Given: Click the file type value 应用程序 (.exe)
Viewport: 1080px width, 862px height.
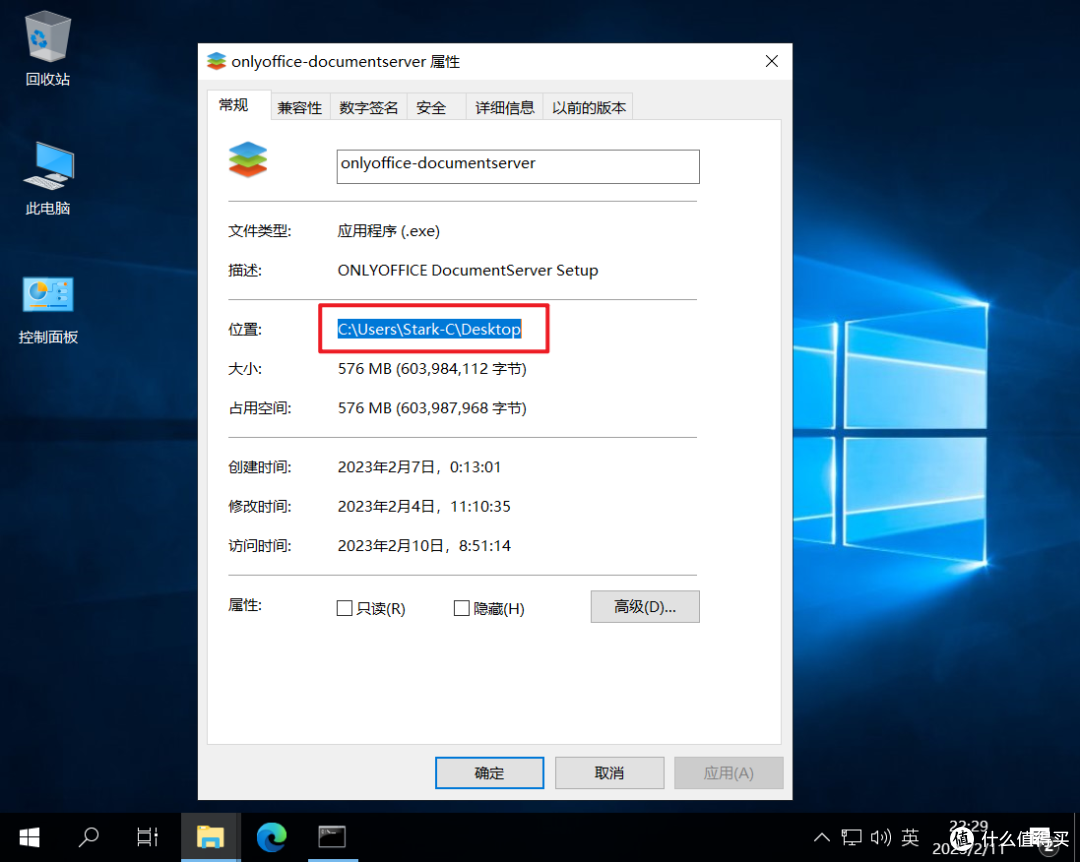Looking at the screenshot, I should pos(388,231).
